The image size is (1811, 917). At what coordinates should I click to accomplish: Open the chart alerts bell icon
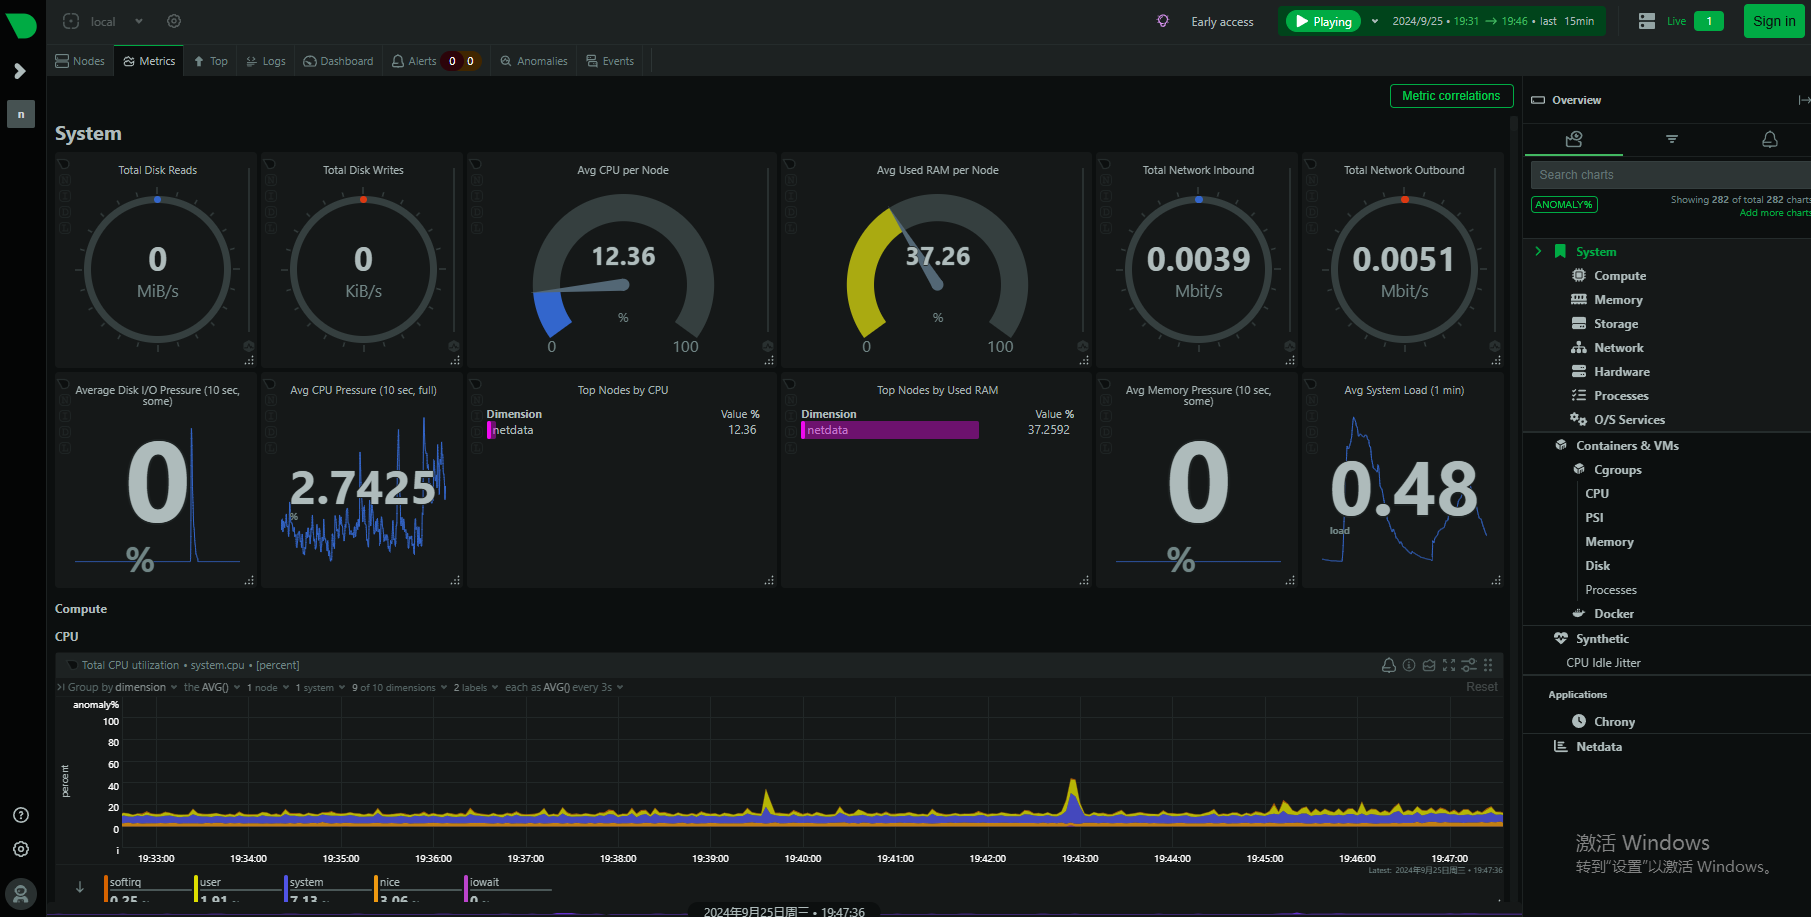[x=1388, y=665]
